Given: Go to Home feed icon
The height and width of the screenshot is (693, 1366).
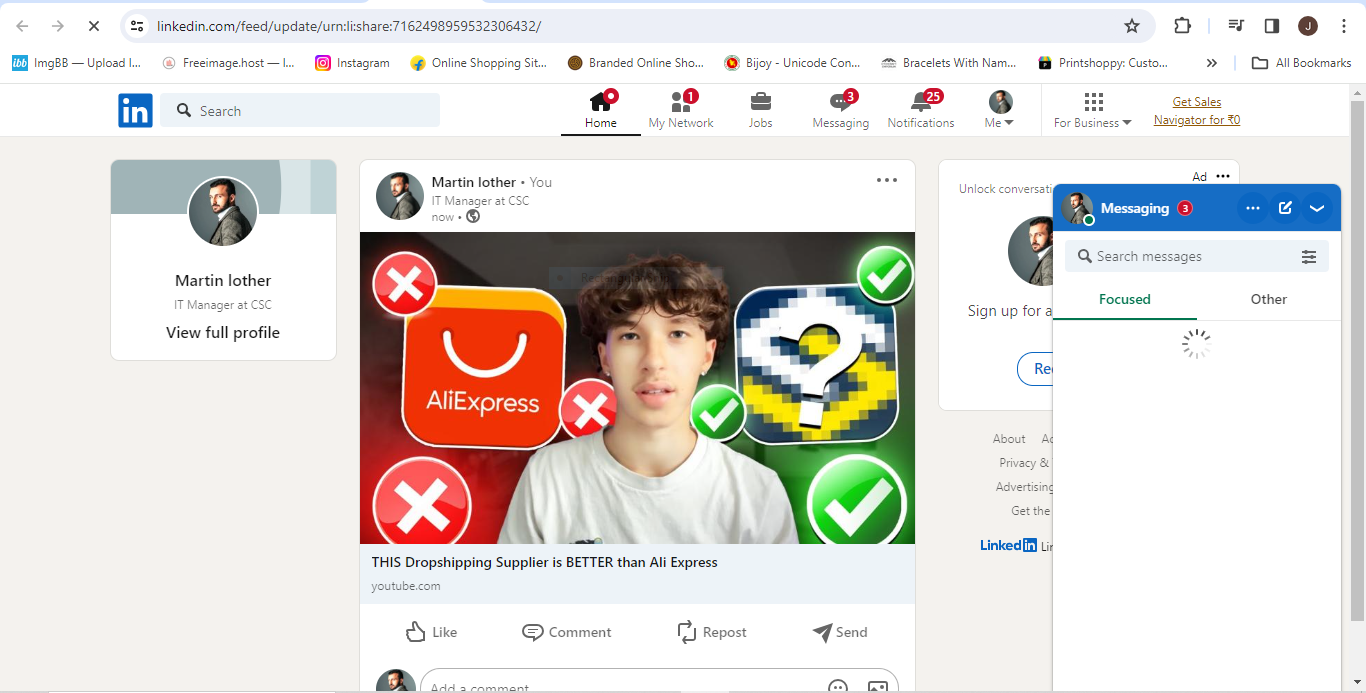Looking at the screenshot, I should pyautogui.click(x=600, y=101).
